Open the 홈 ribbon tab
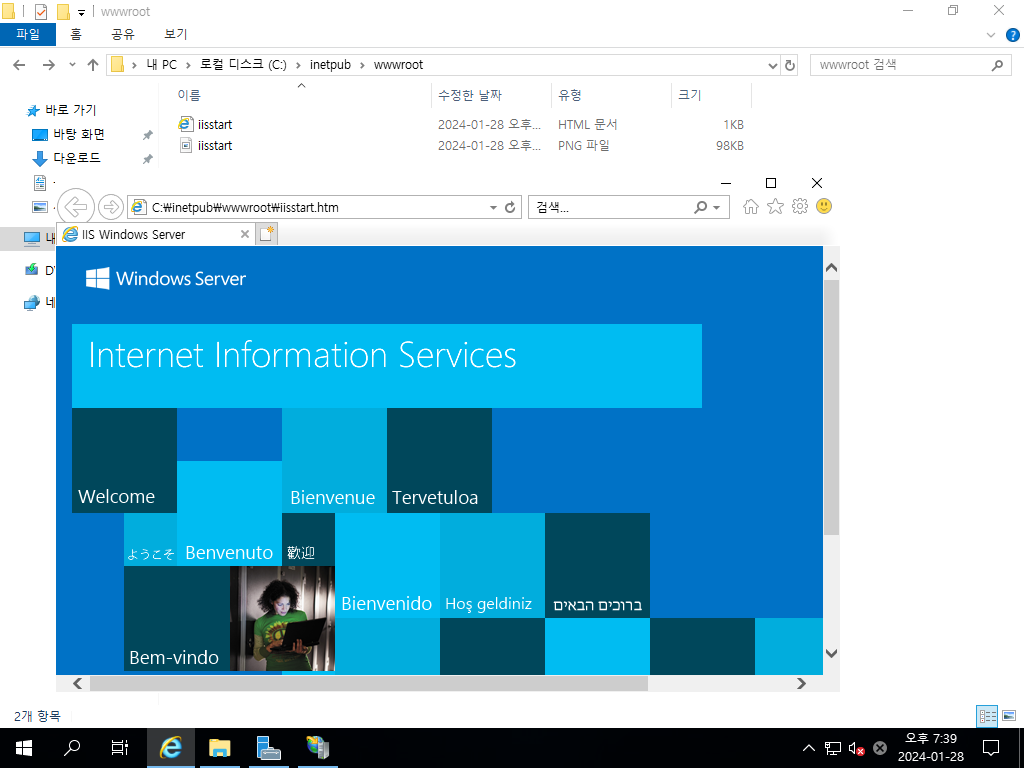Screen dimensions: 1024x768 (x=76, y=34)
